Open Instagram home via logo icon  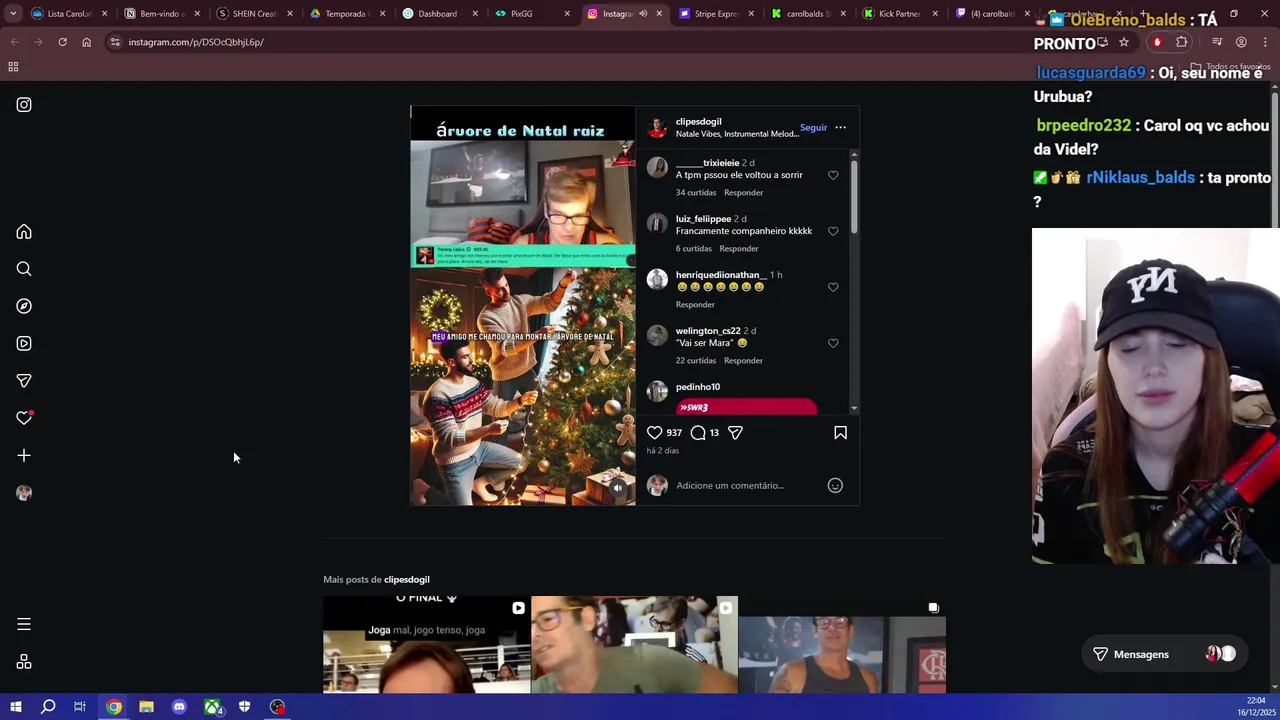click(24, 105)
